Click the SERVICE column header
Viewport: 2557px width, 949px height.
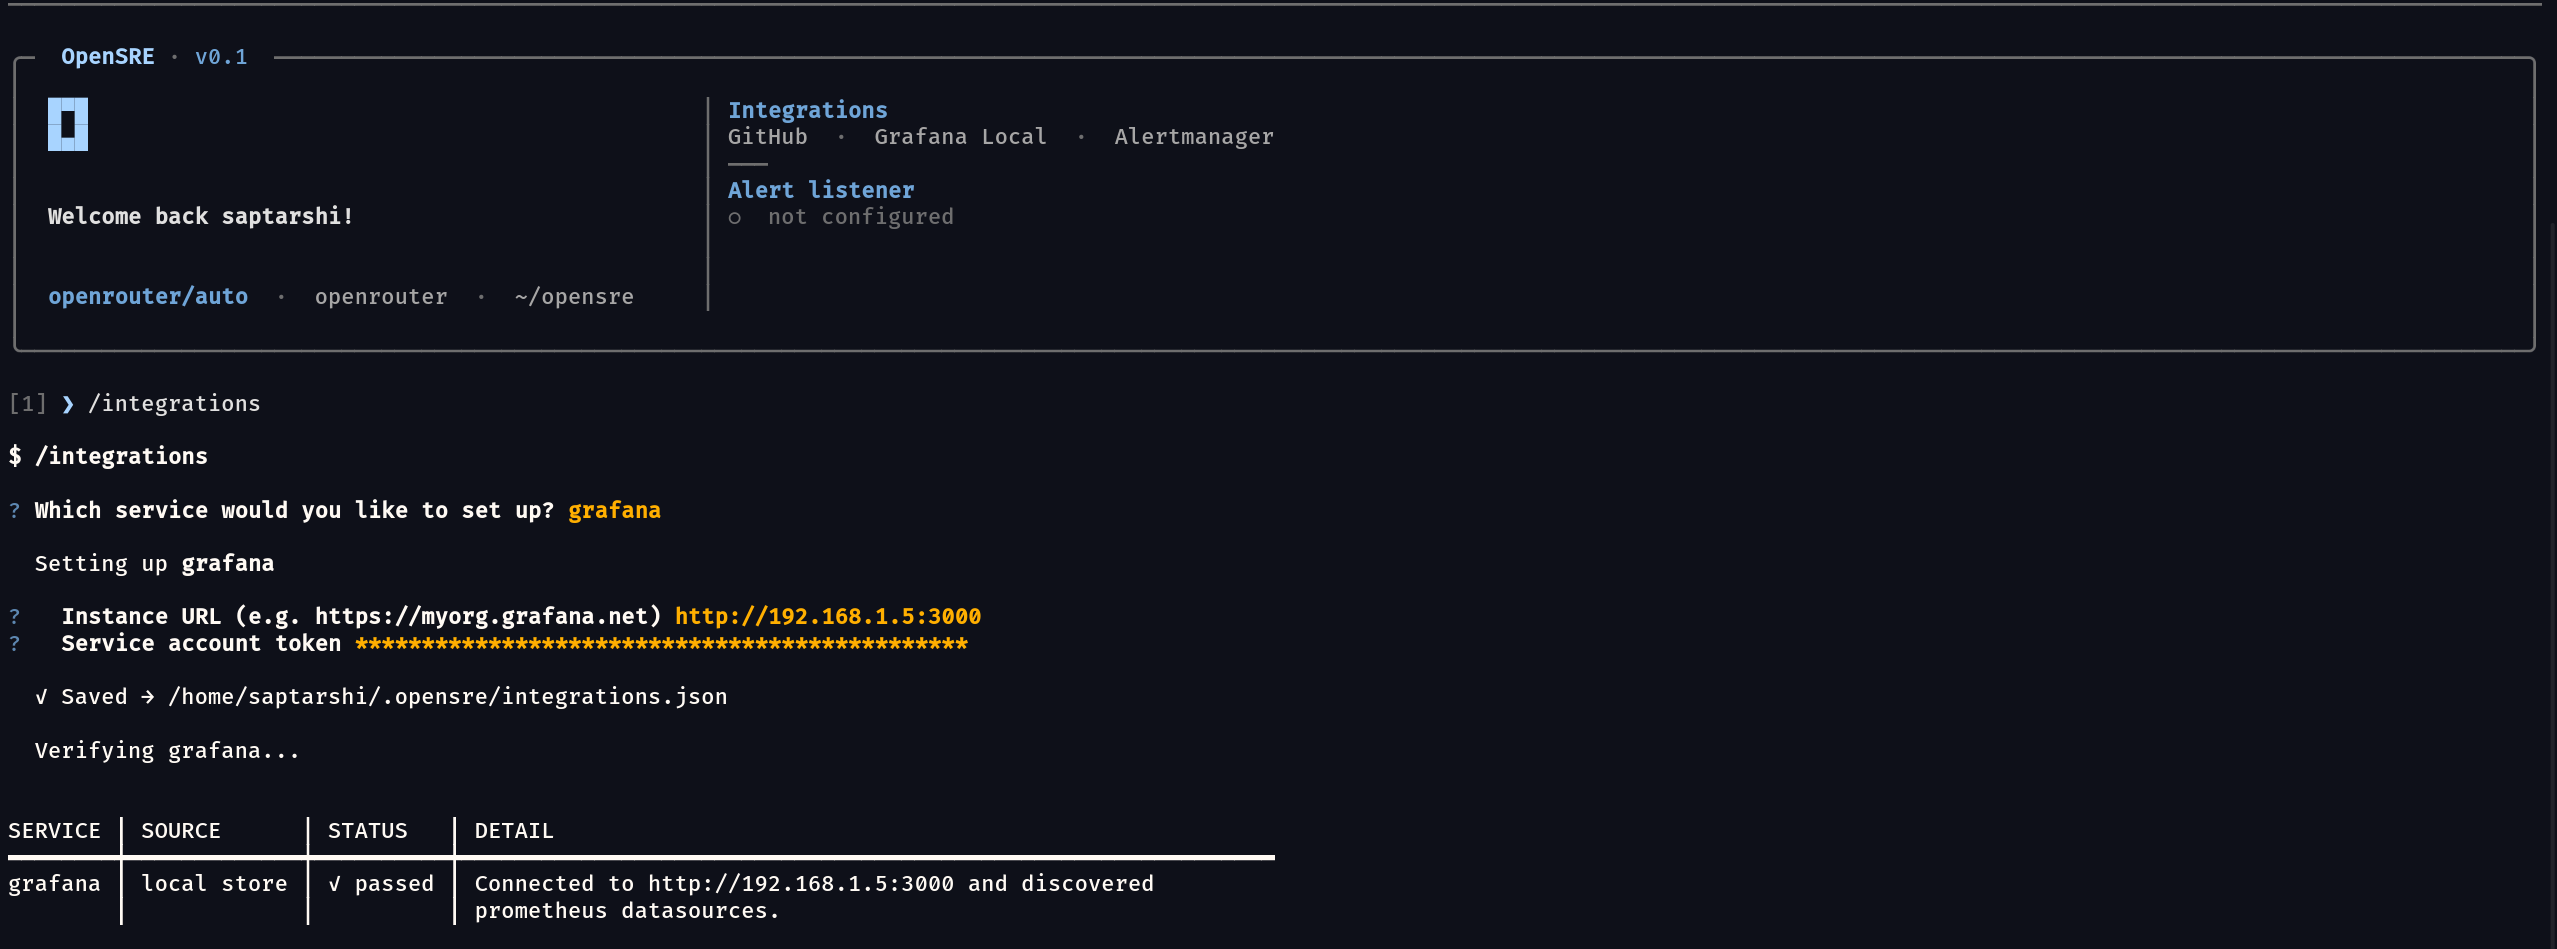[x=54, y=831]
